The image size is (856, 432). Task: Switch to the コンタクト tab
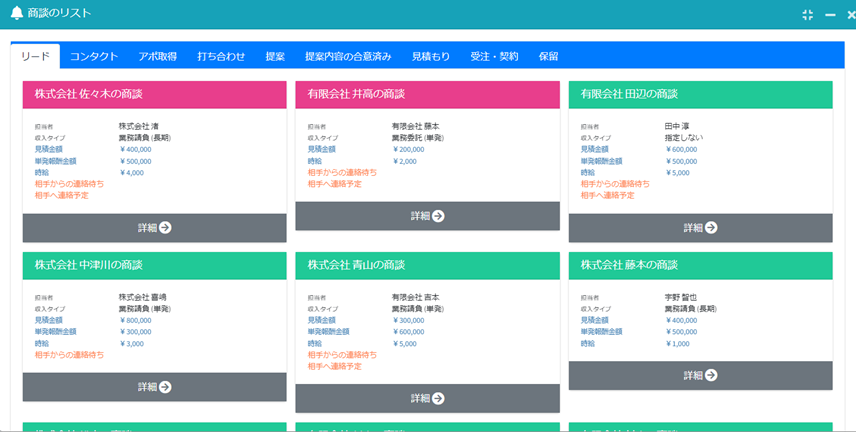94,57
